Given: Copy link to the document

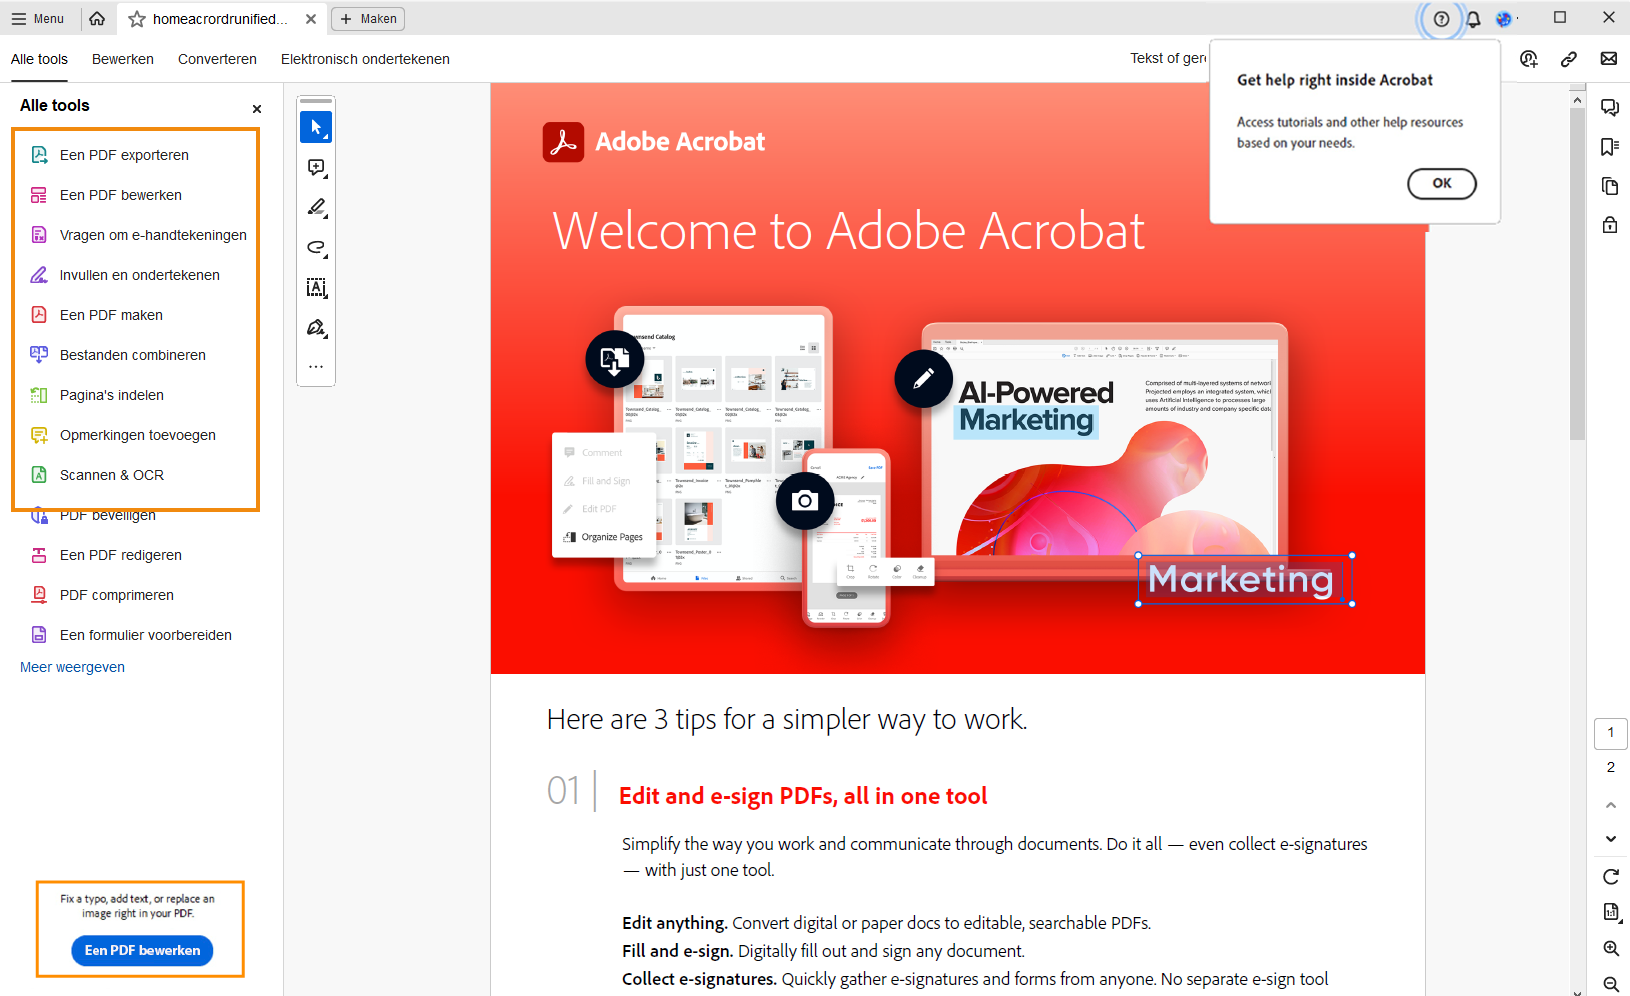Looking at the screenshot, I should (1569, 59).
